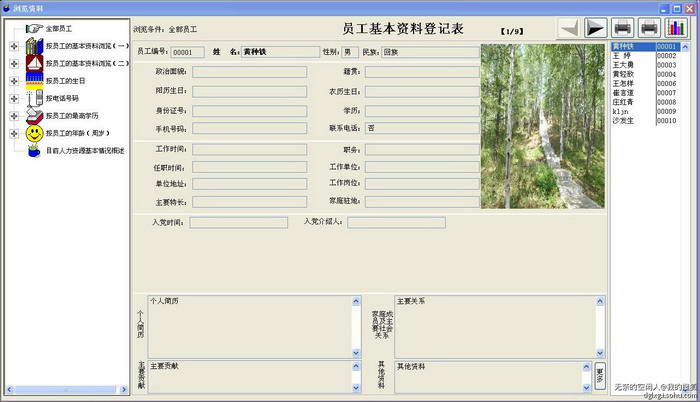Click the 姓名 name field

coord(280,52)
